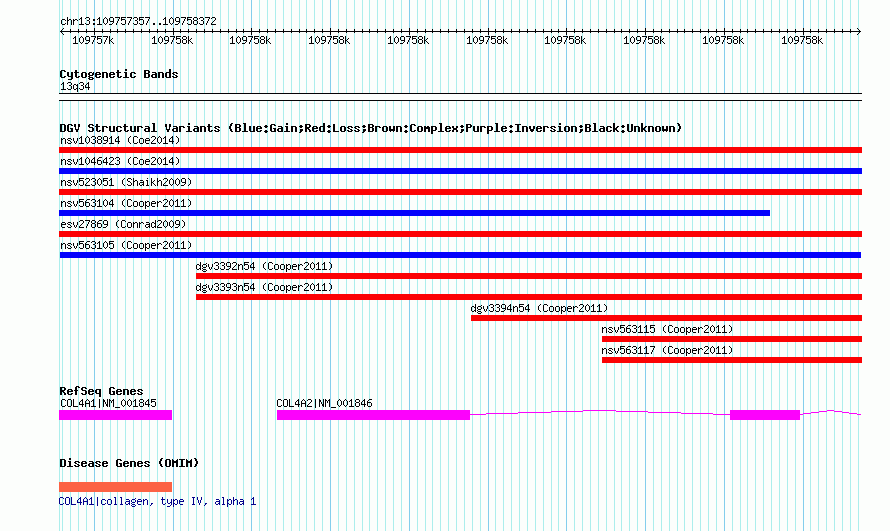
Task: Click the nsv563105 (Cooper2011) gain bar
Action: 460,255
